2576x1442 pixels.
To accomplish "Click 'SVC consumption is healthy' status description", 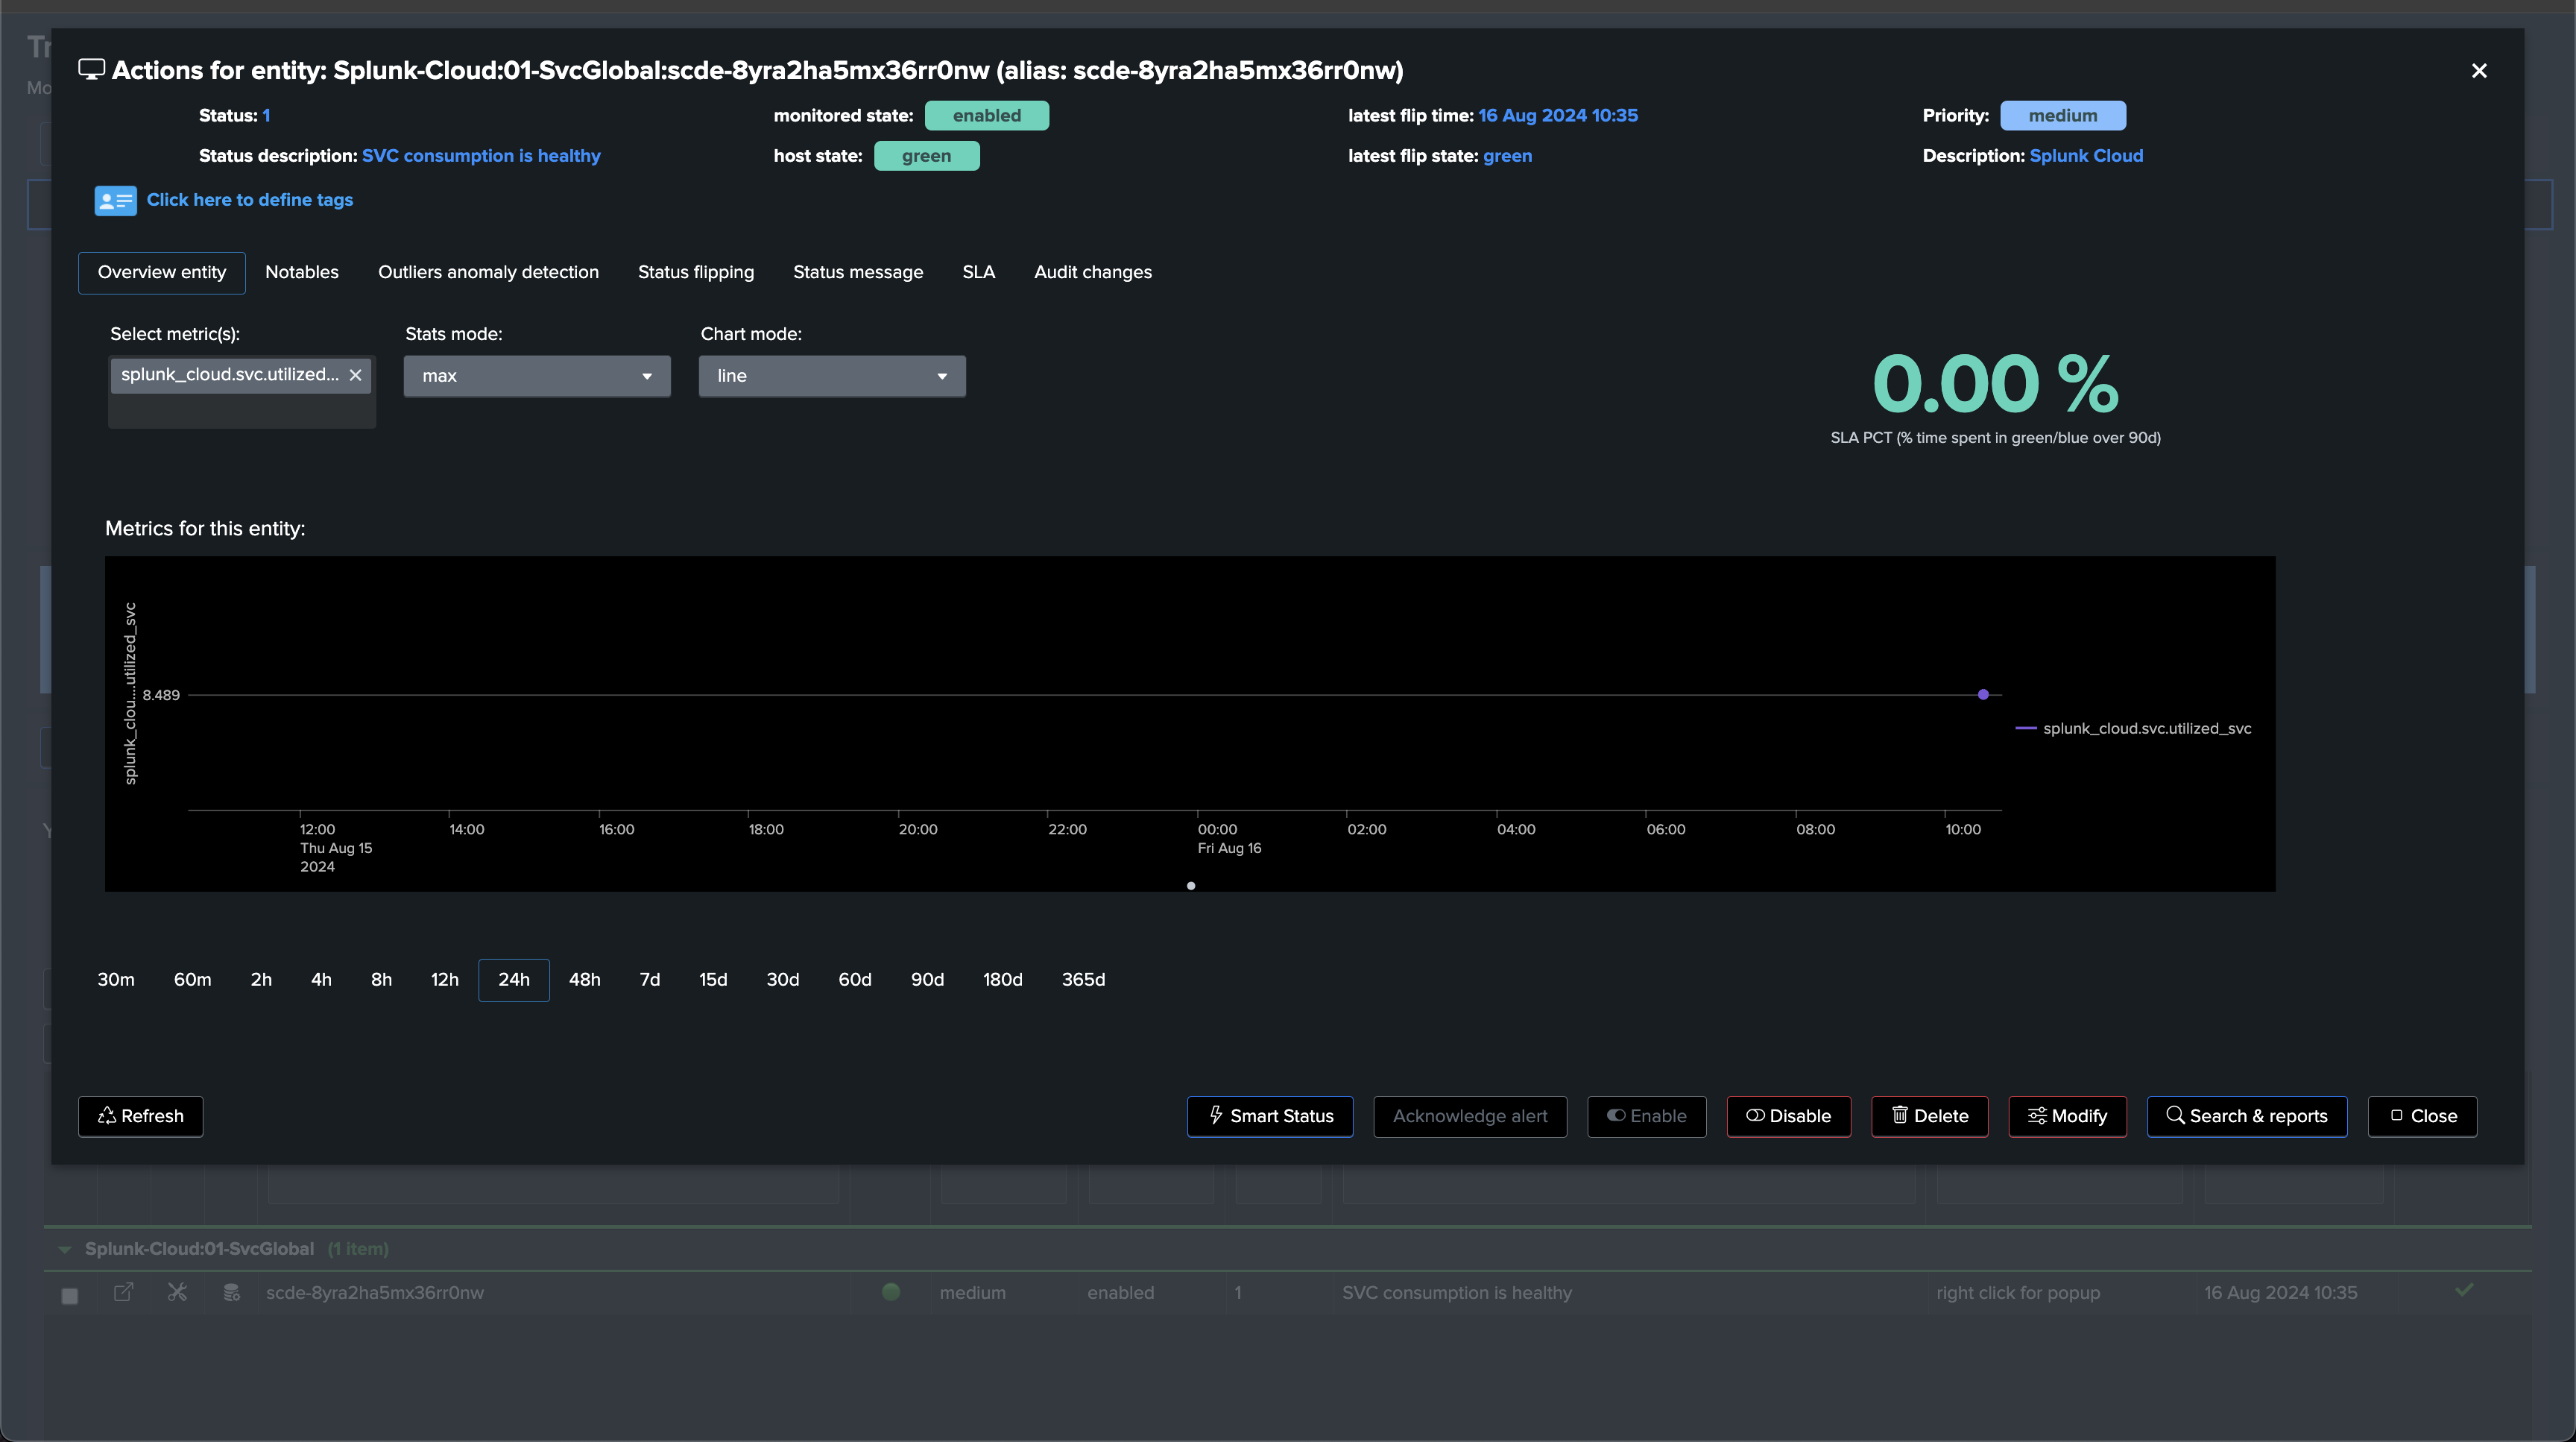I will tap(481, 156).
